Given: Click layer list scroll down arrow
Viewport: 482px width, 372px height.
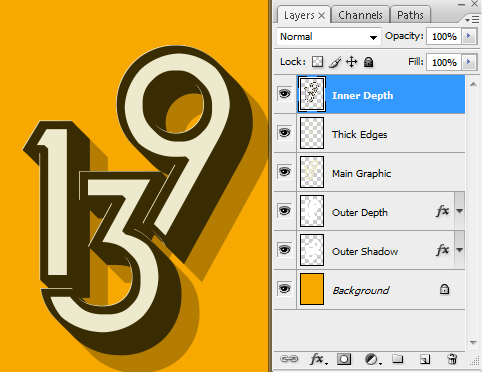Looking at the screenshot, I should (473, 342).
